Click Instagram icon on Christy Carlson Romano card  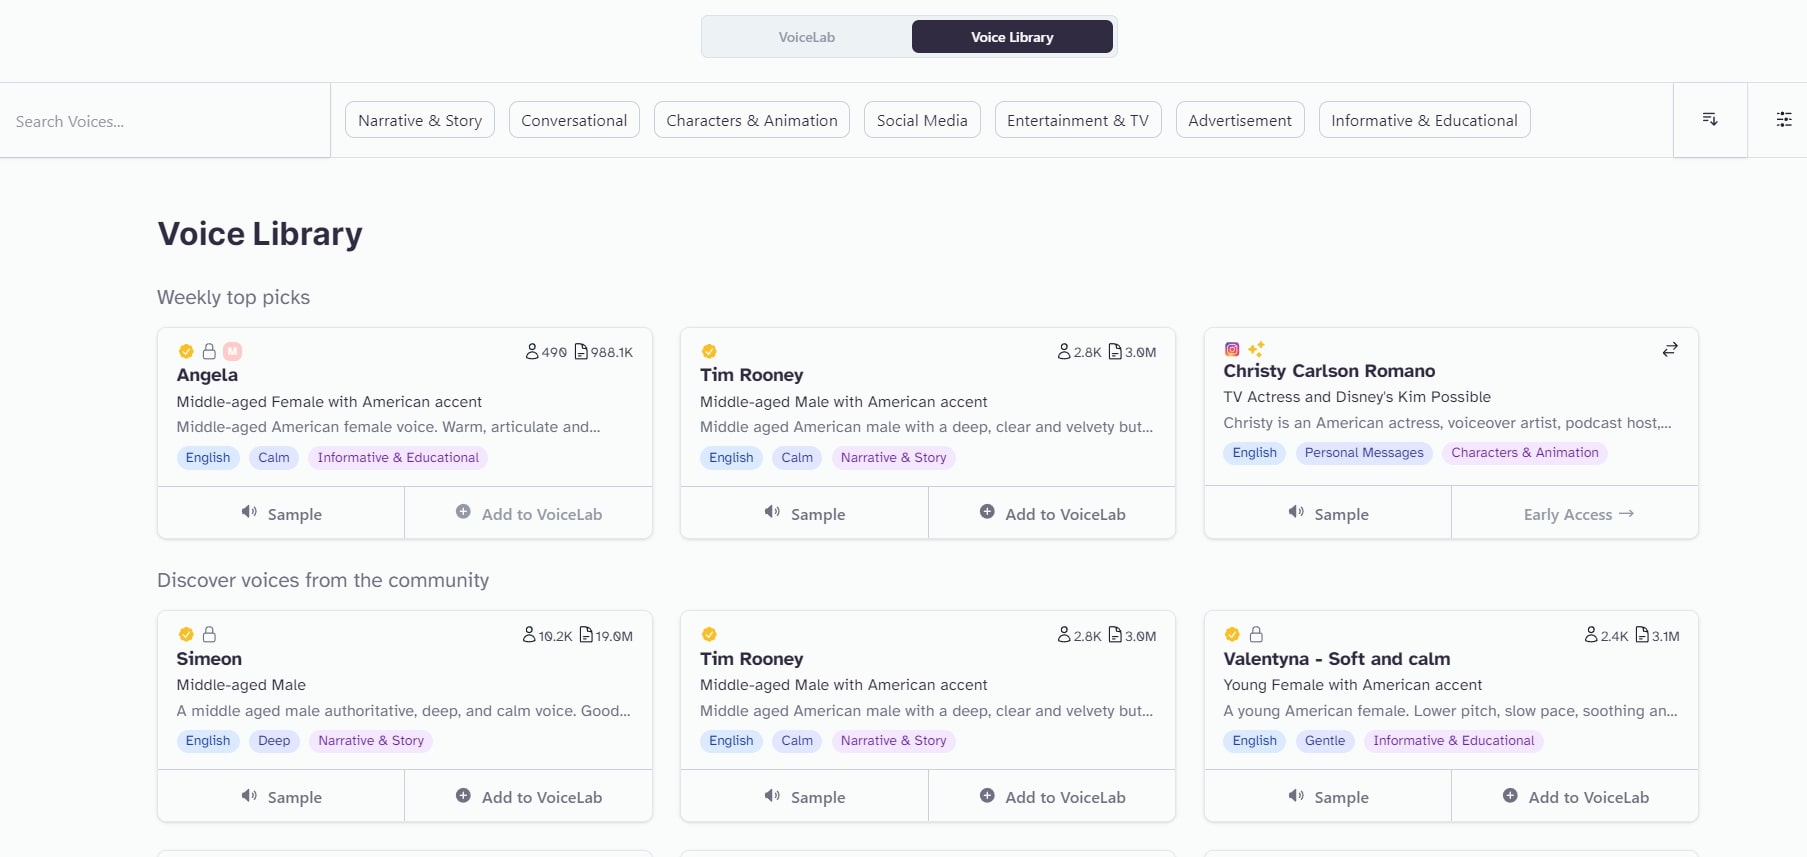pyautogui.click(x=1232, y=349)
